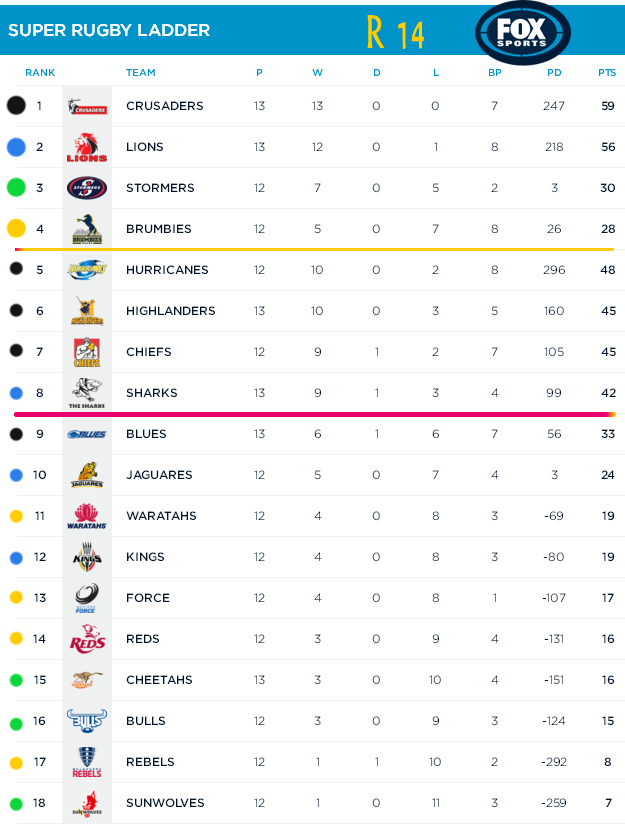This screenshot has height=829, width=625.
Task: Click the Sunwolves team logo
Action: tap(87, 803)
